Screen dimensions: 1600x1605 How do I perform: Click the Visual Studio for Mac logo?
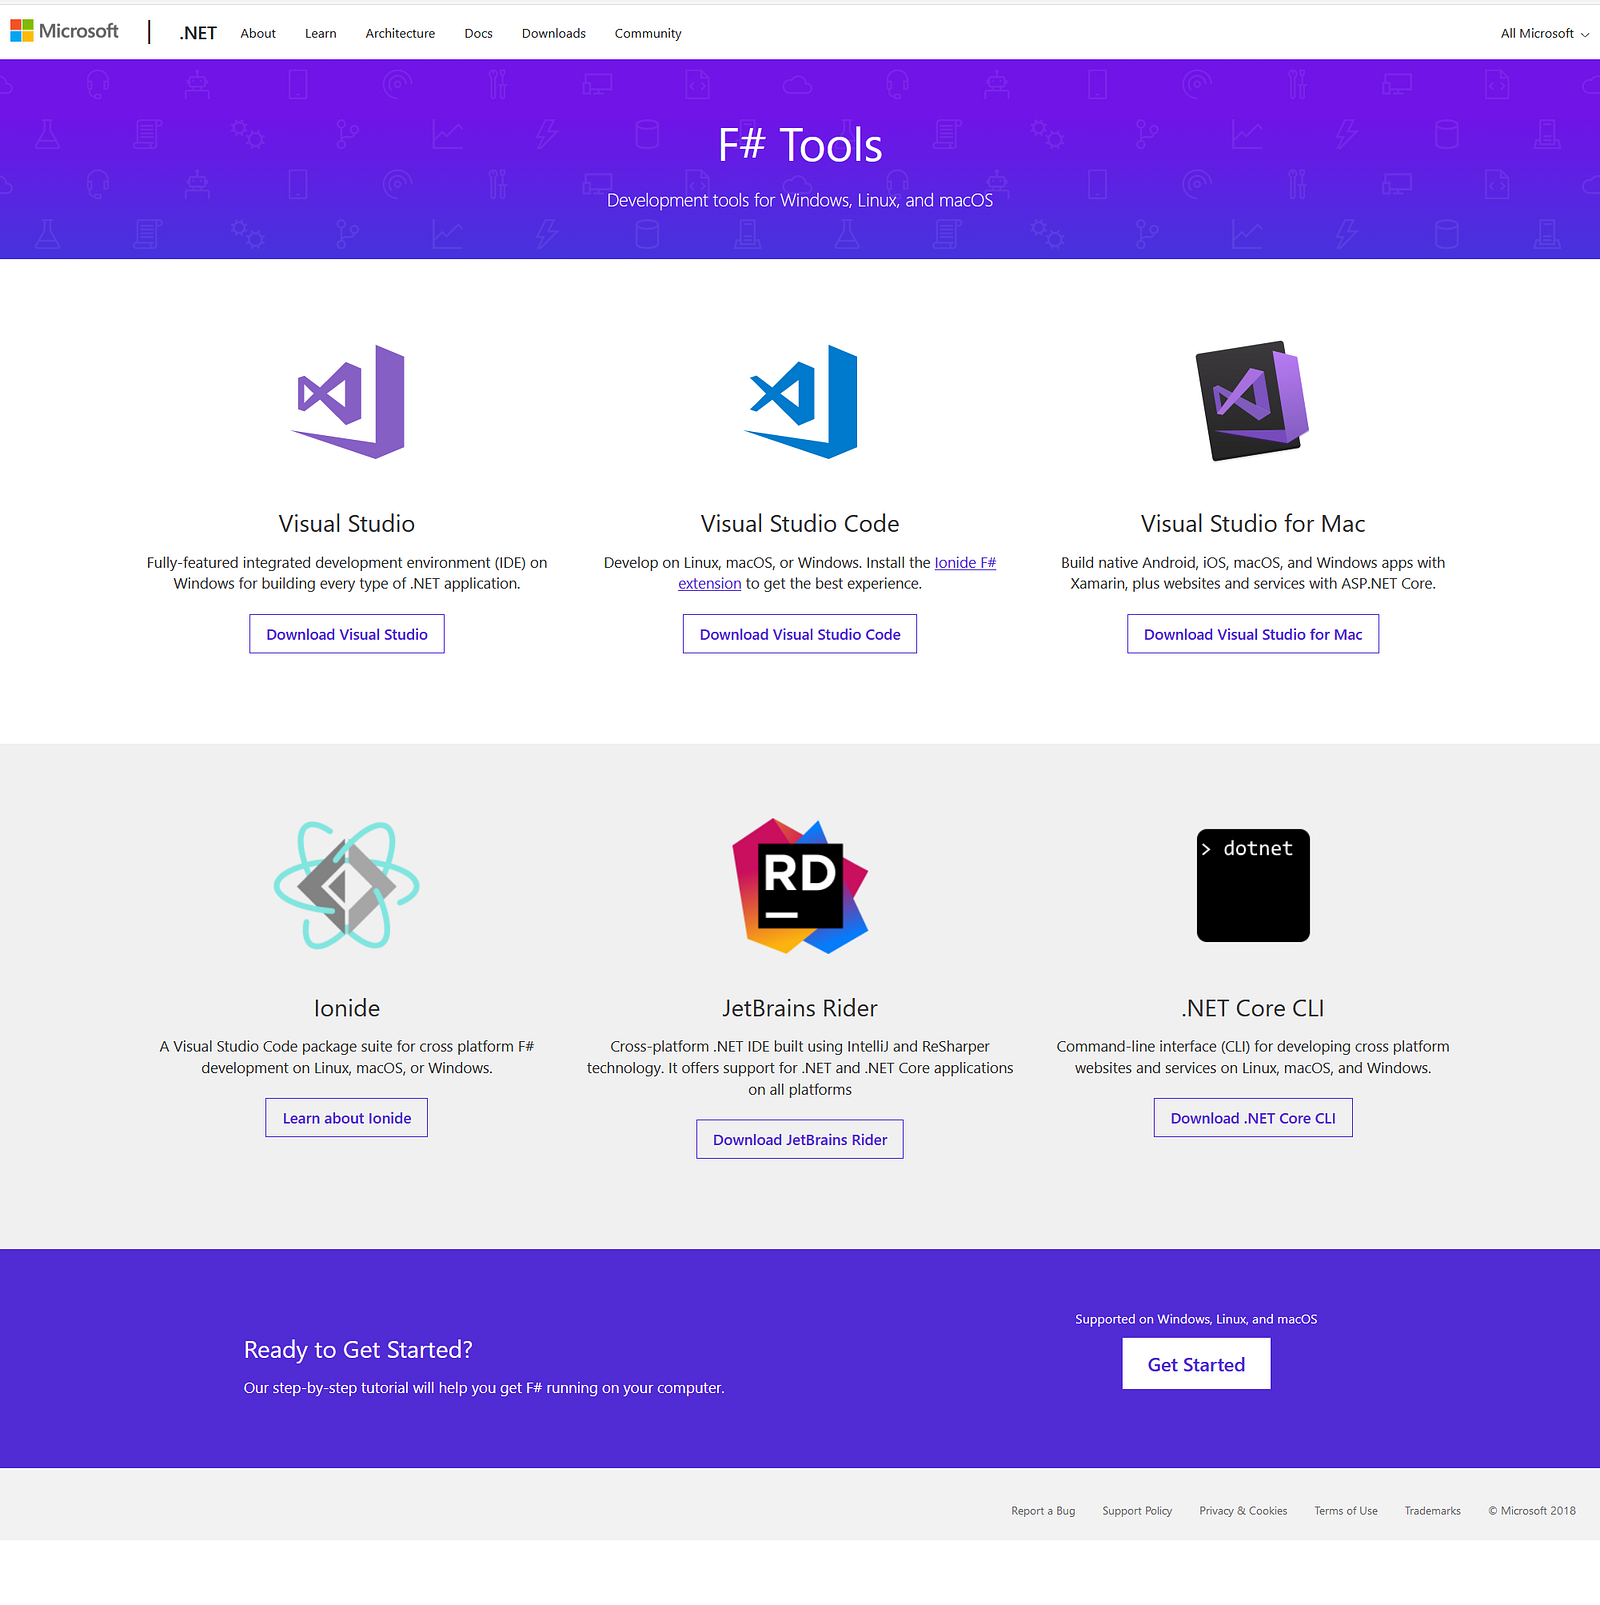pos(1253,401)
